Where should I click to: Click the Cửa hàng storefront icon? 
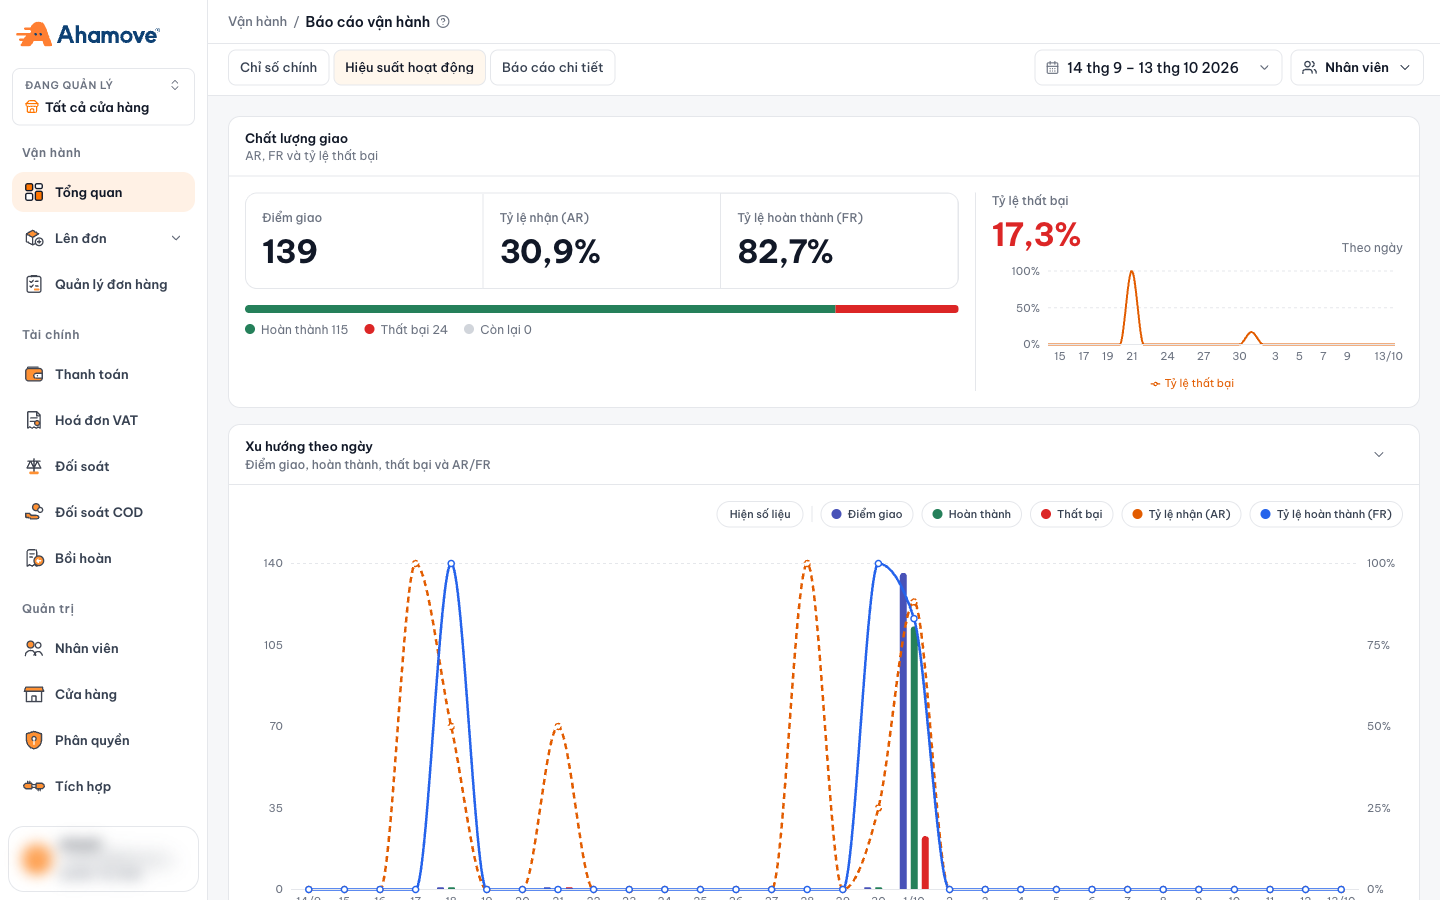click(34, 694)
